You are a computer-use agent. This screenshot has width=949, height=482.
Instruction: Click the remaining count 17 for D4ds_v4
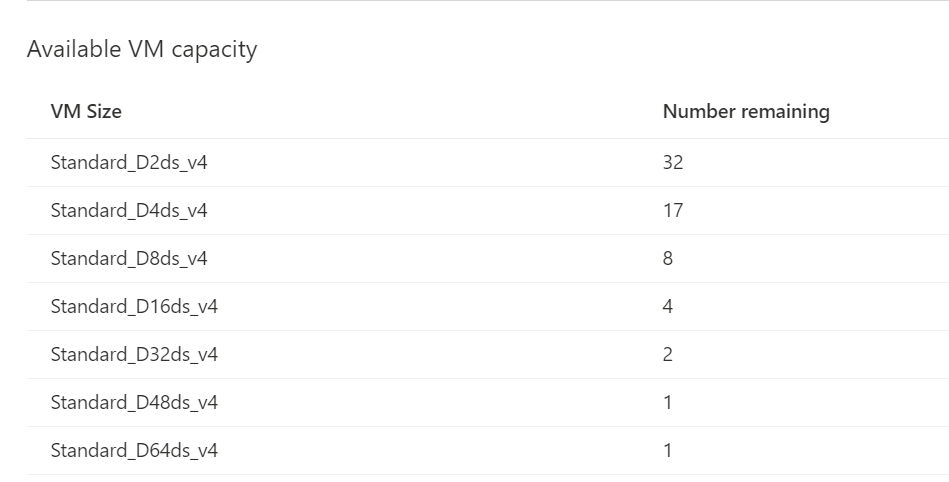673,210
